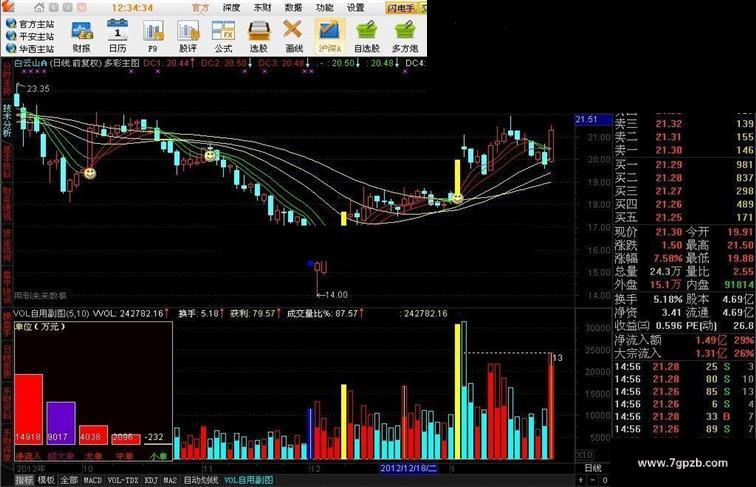
Task: Click the 14.00 low price label
Action: 336,295
